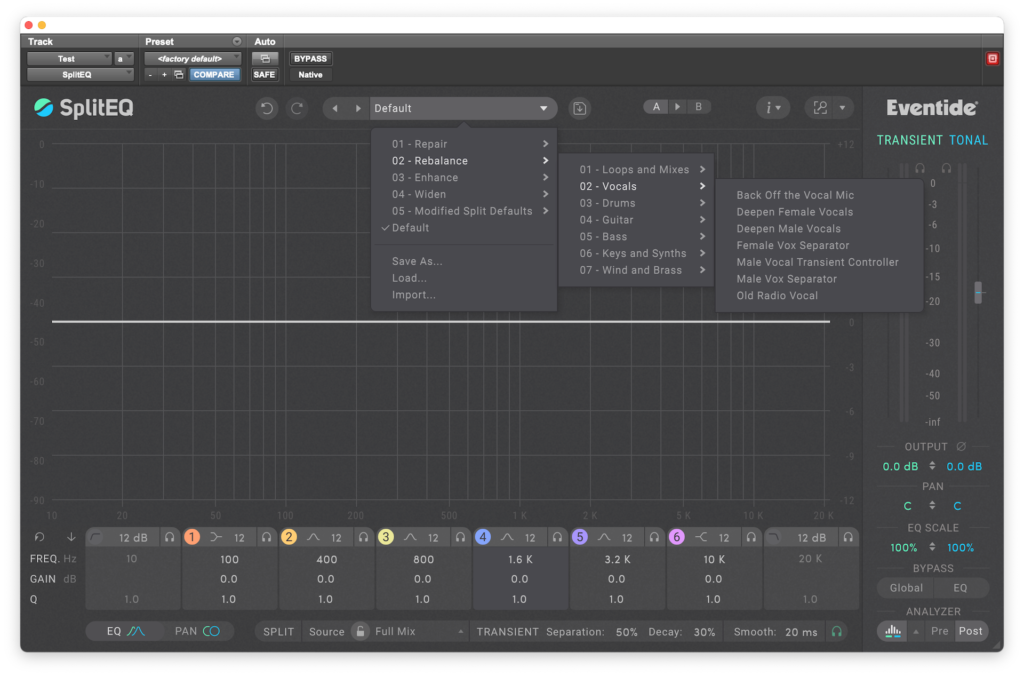Image resolution: width=1024 pixels, height=676 pixels.
Task: Click the output level fader handle
Action: (x=978, y=292)
